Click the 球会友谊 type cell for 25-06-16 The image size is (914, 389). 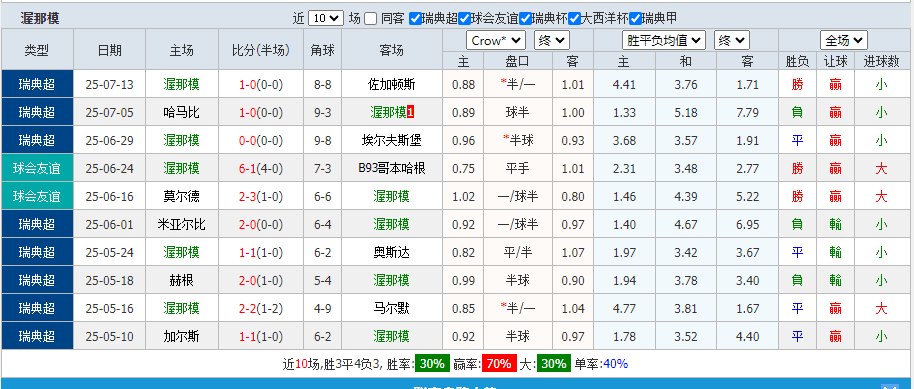pos(37,197)
